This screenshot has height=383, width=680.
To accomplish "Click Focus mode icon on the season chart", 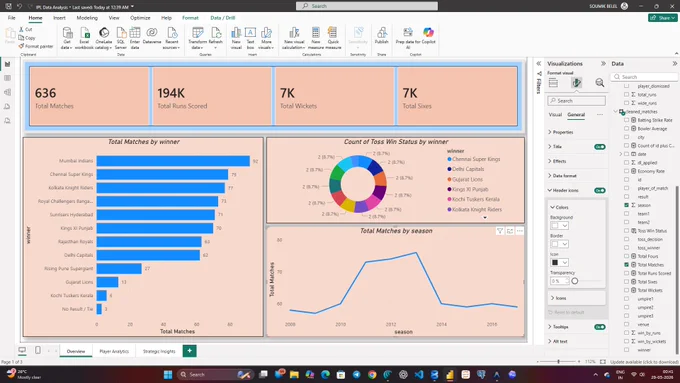I will coord(510,231).
